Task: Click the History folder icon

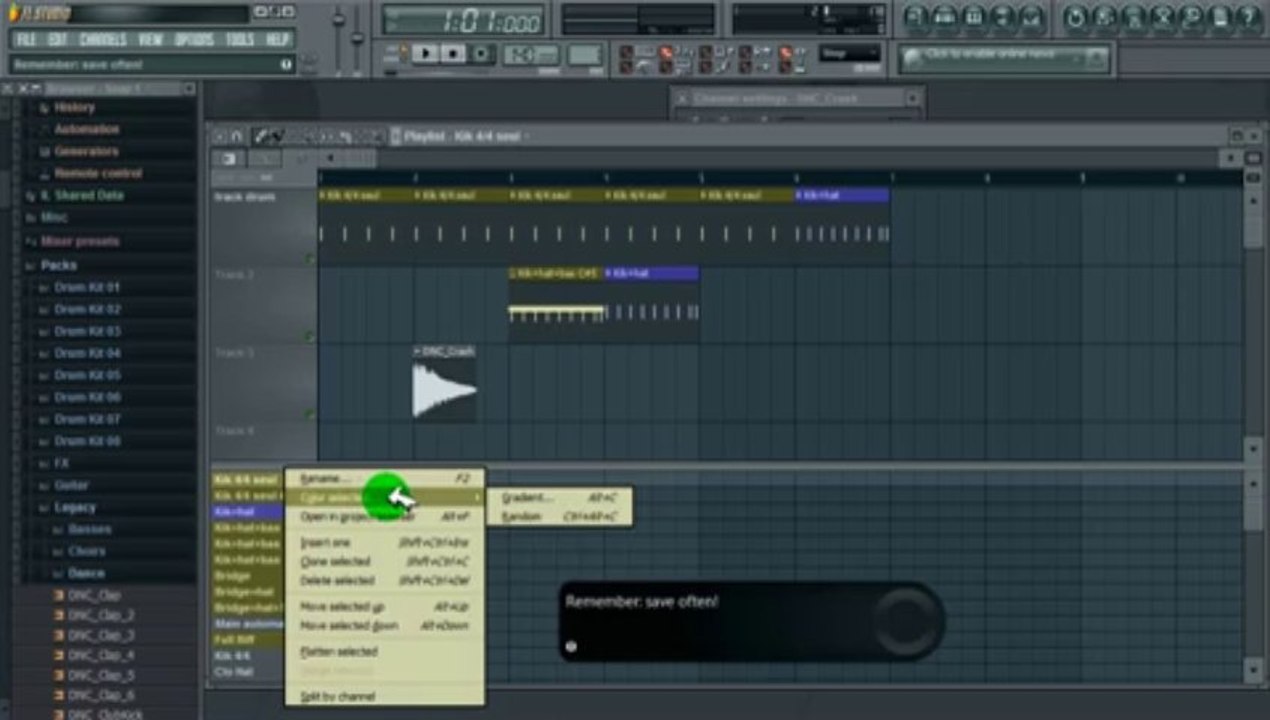Action: pyautogui.click(x=44, y=108)
